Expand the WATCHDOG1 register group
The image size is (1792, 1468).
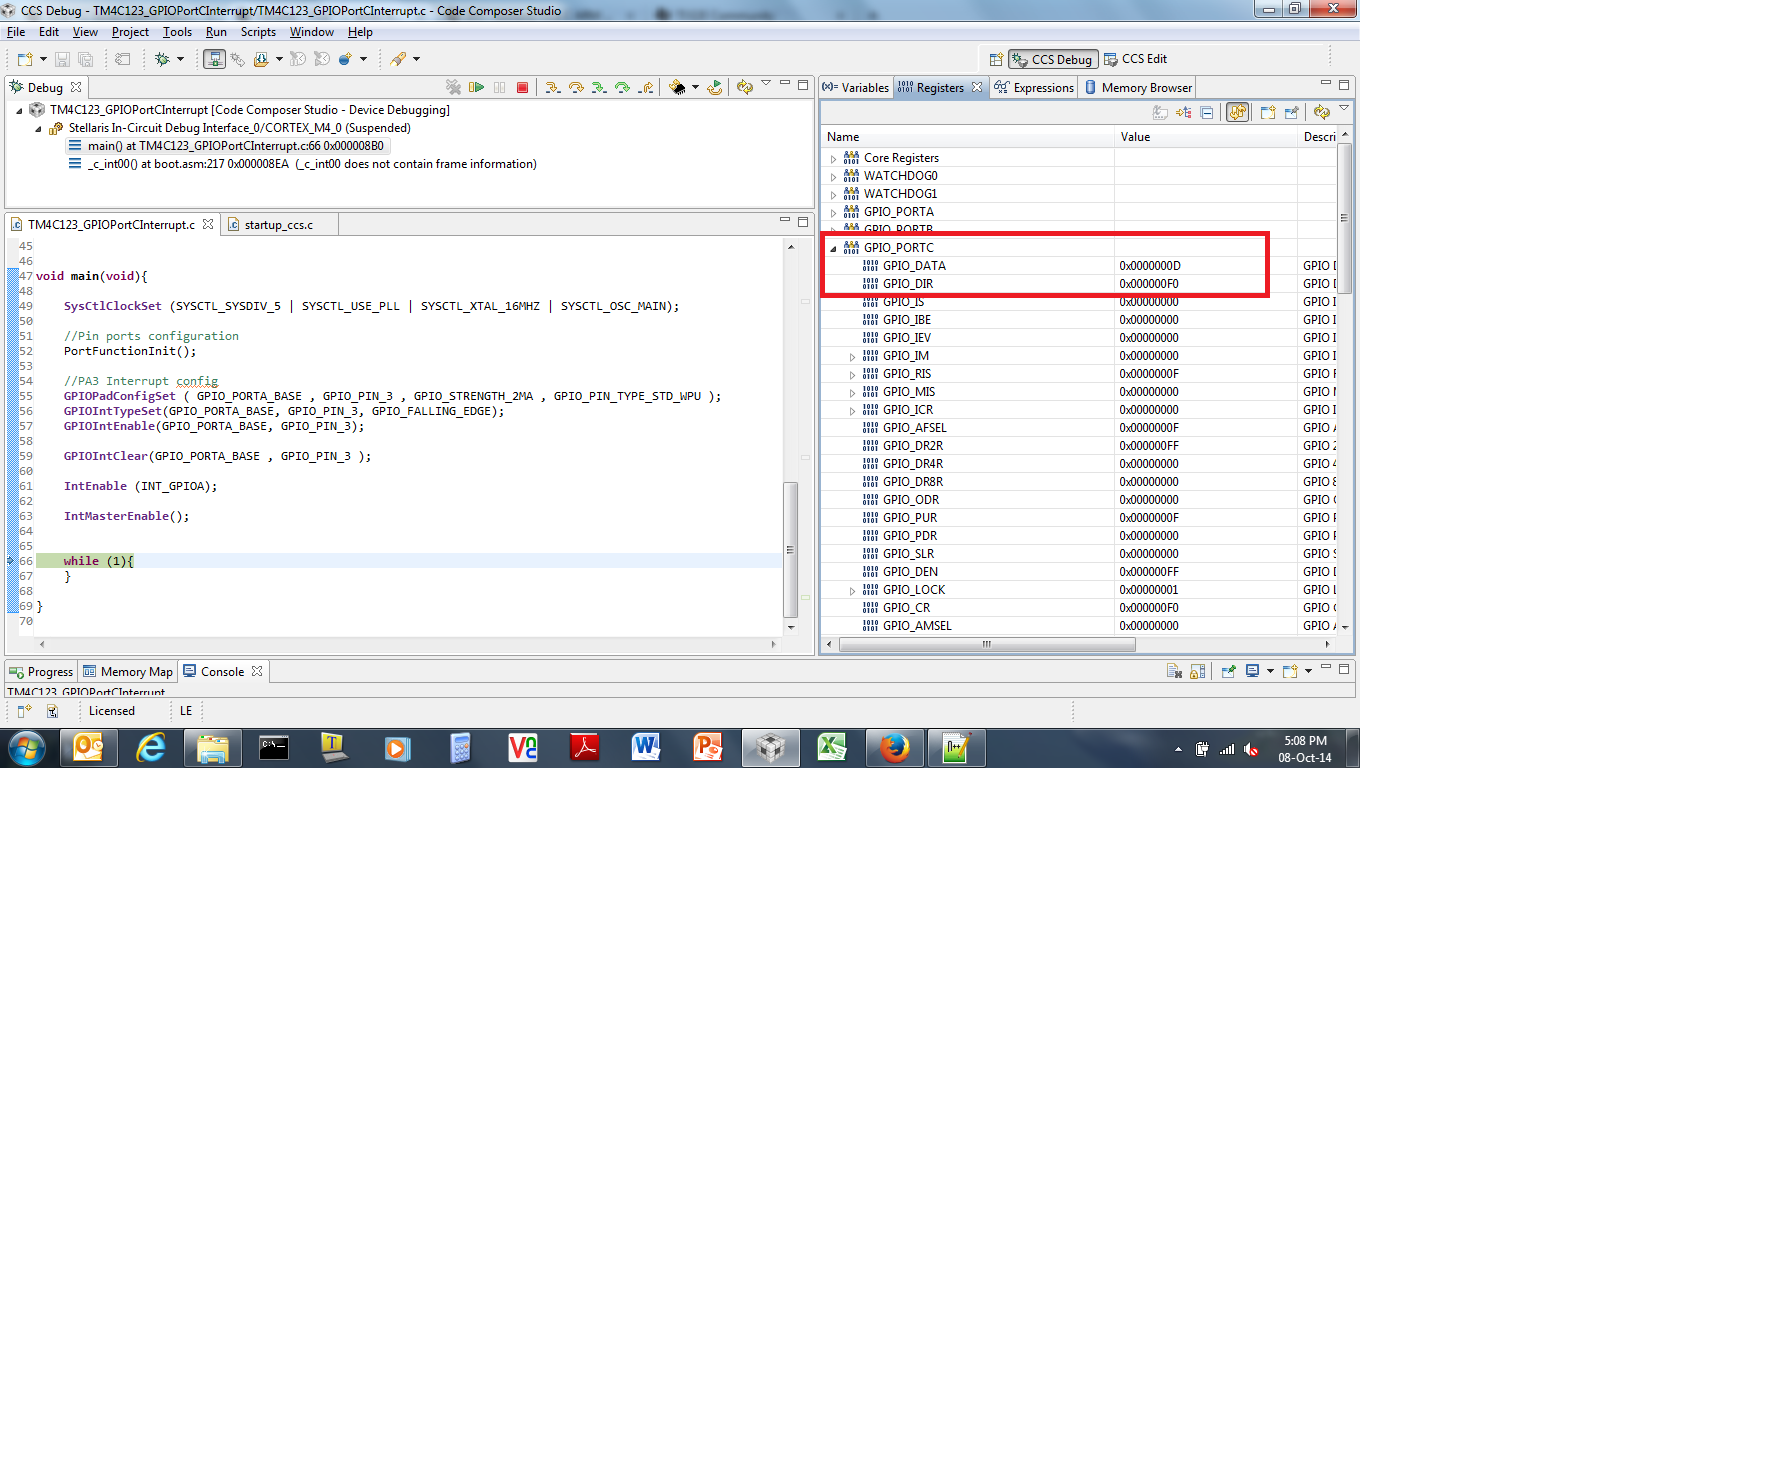click(x=833, y=195)
